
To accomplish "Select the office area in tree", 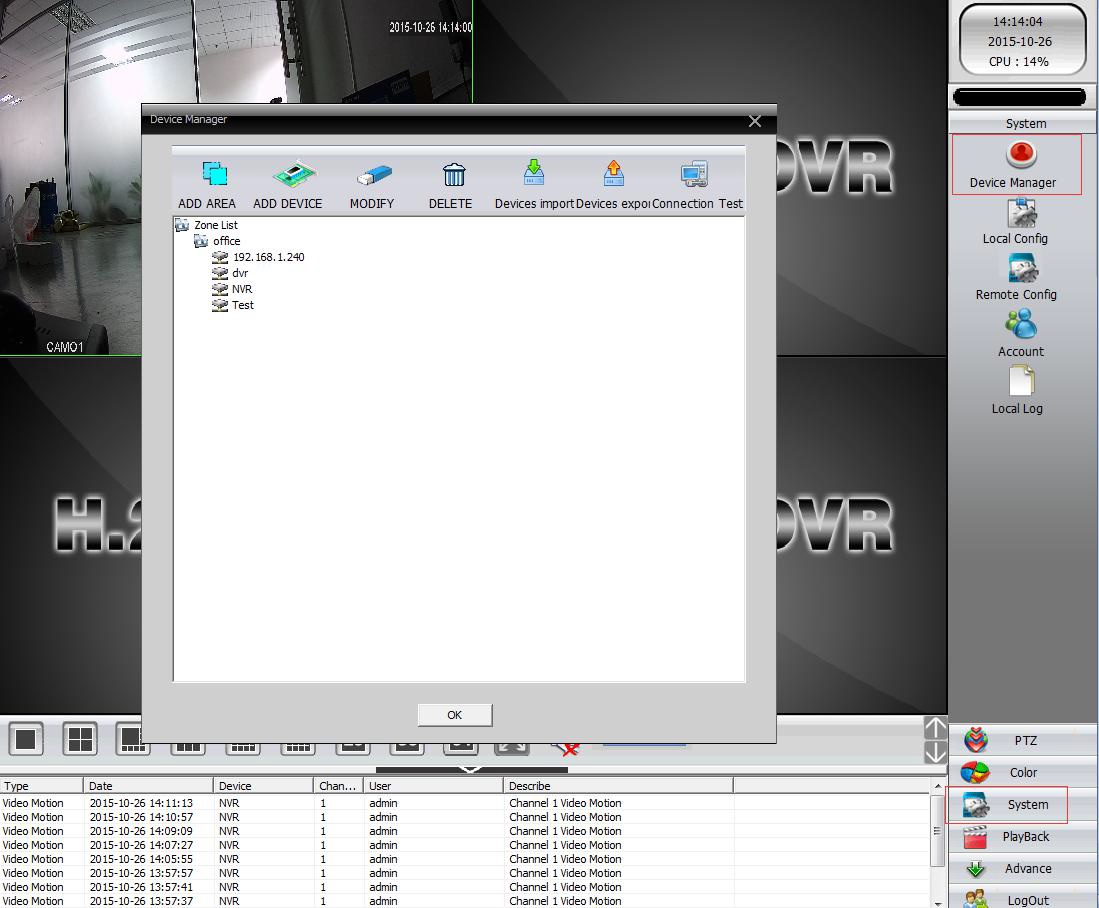I will pos(226,241).
